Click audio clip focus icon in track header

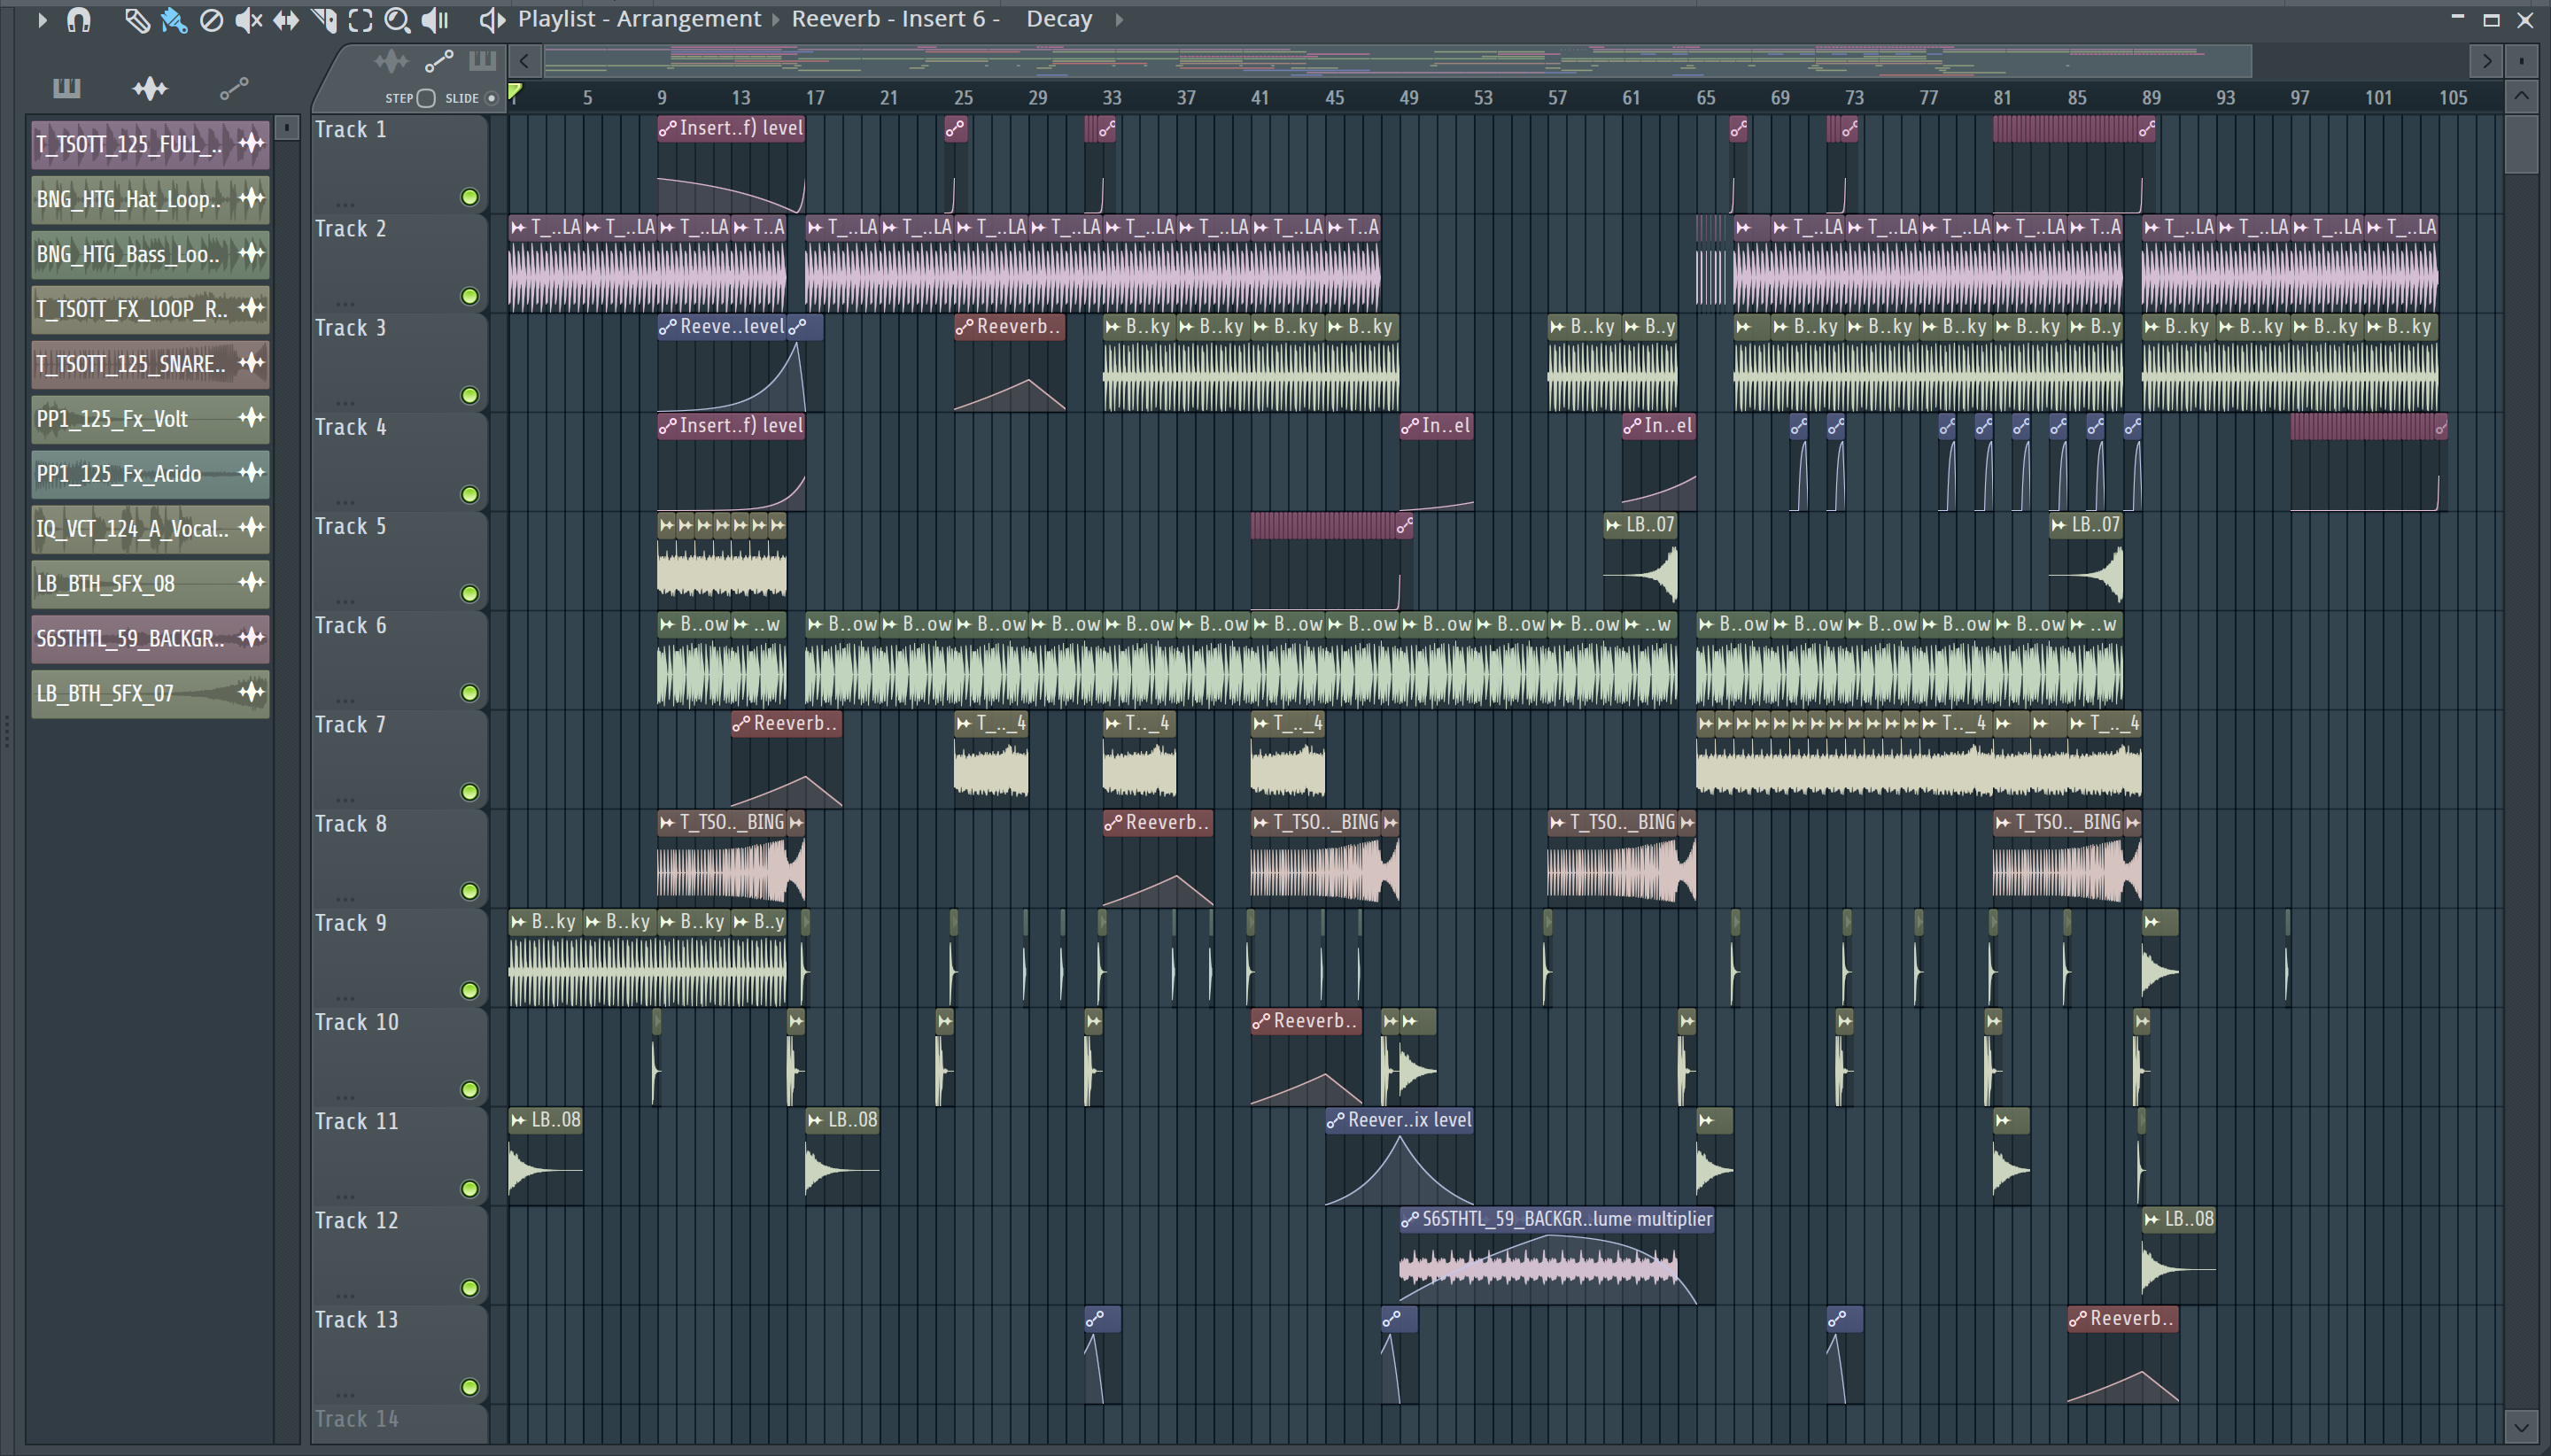pos(391,62)
